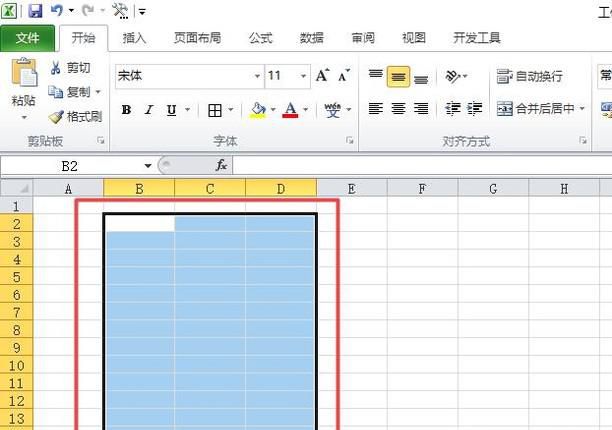Image resolution: width=612 pixels, height=430 pixels.
Task: Open the Name Box dropdown arrow
Action: point(148,166)
